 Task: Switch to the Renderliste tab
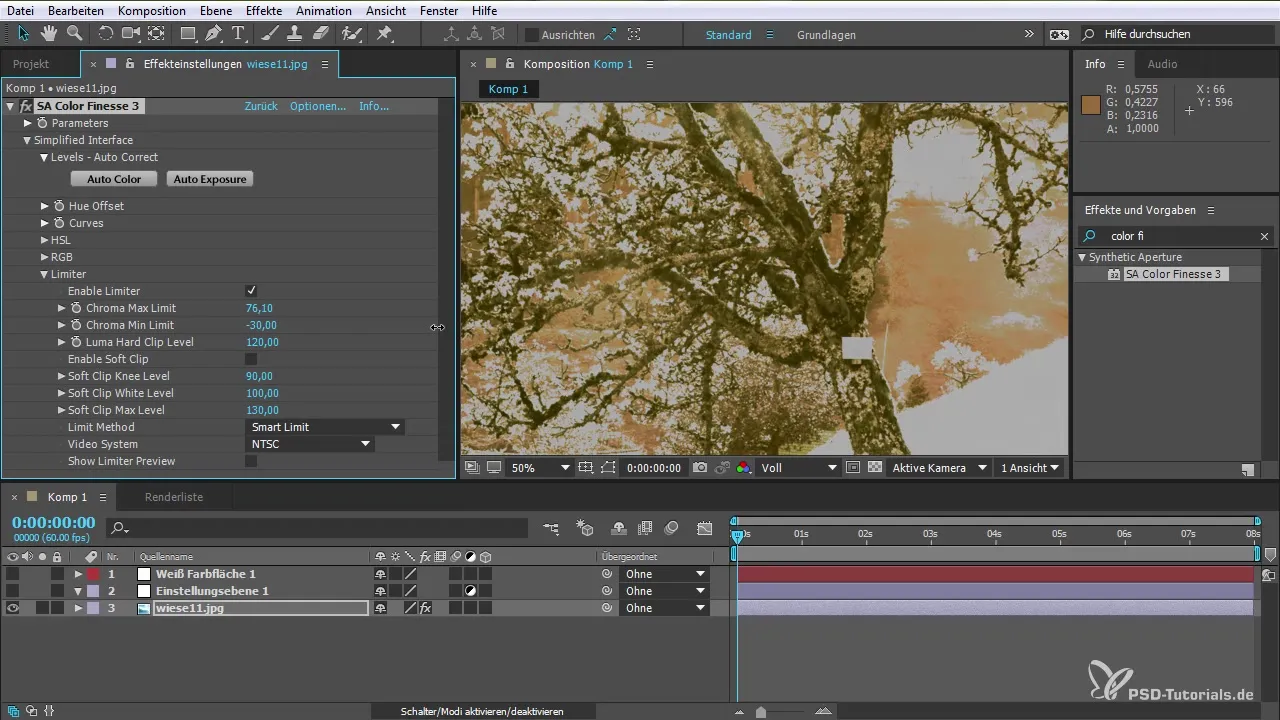pyautogui.click(x=173, y=497)
